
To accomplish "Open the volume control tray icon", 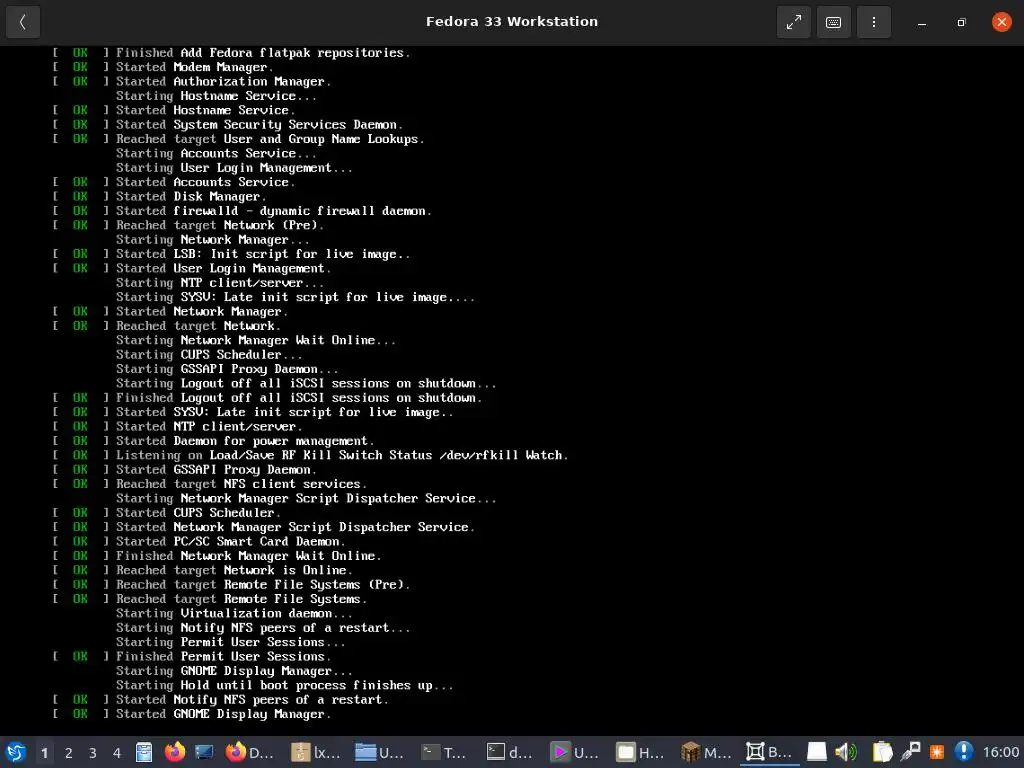I will [846, 752].
